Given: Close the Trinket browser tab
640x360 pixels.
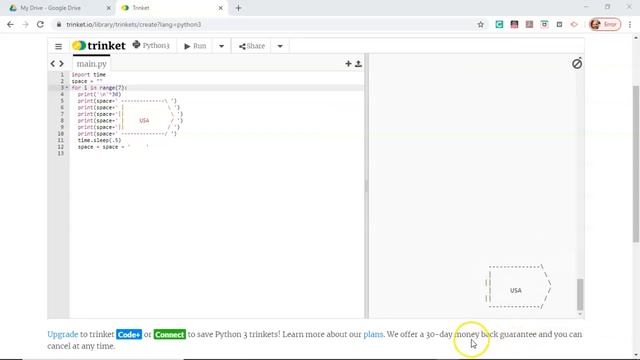Looking at the screenshot, I should tap(220, 8).
